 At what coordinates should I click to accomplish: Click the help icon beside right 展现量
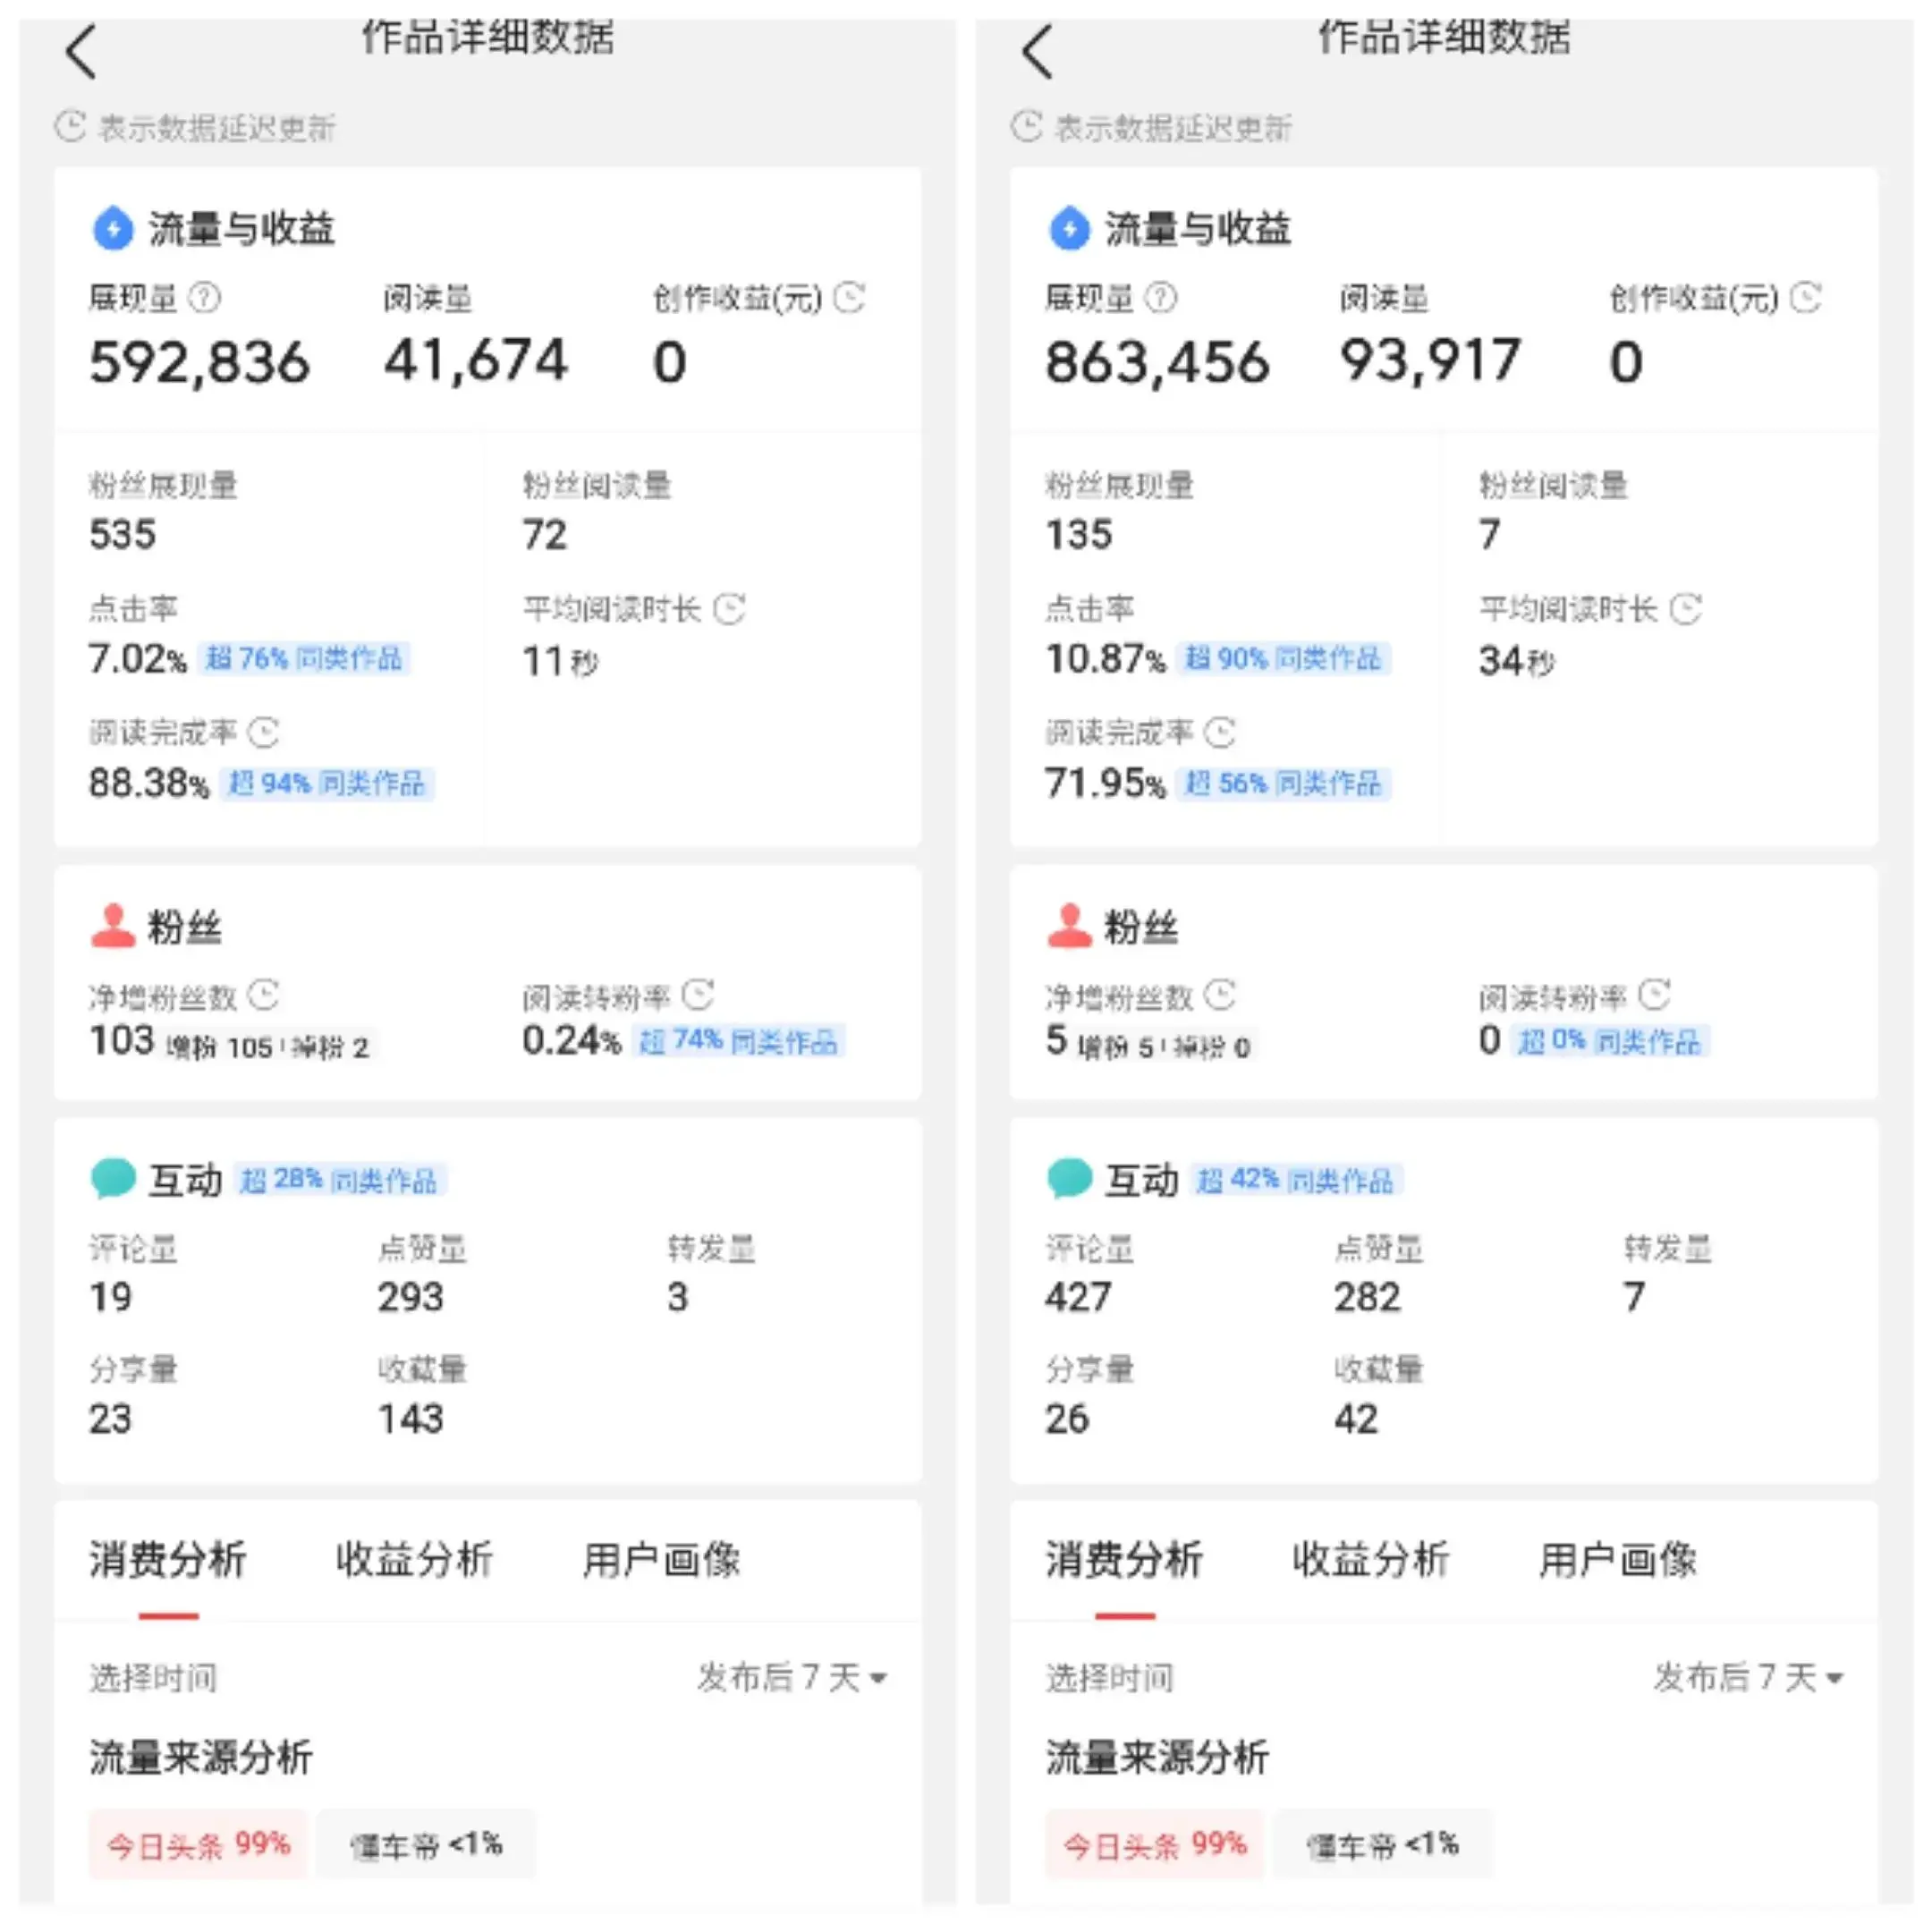(x=1160, y=297)
